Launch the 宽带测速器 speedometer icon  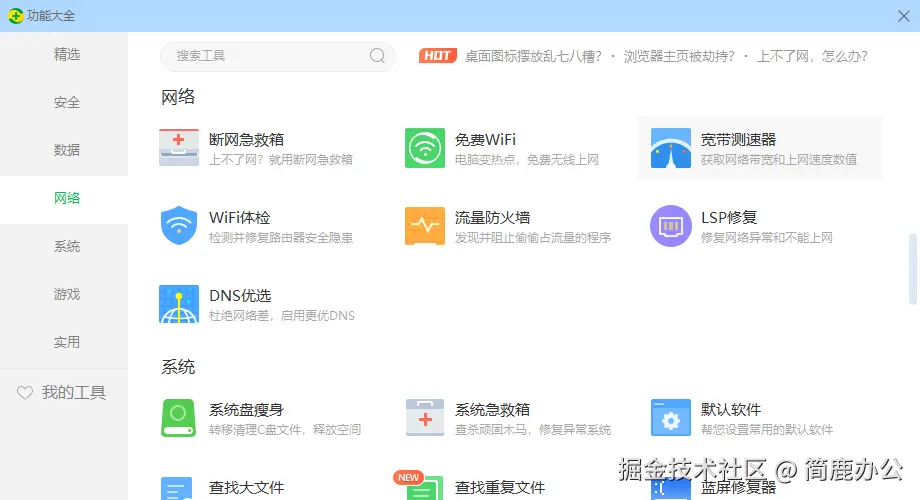coord(671,148)
